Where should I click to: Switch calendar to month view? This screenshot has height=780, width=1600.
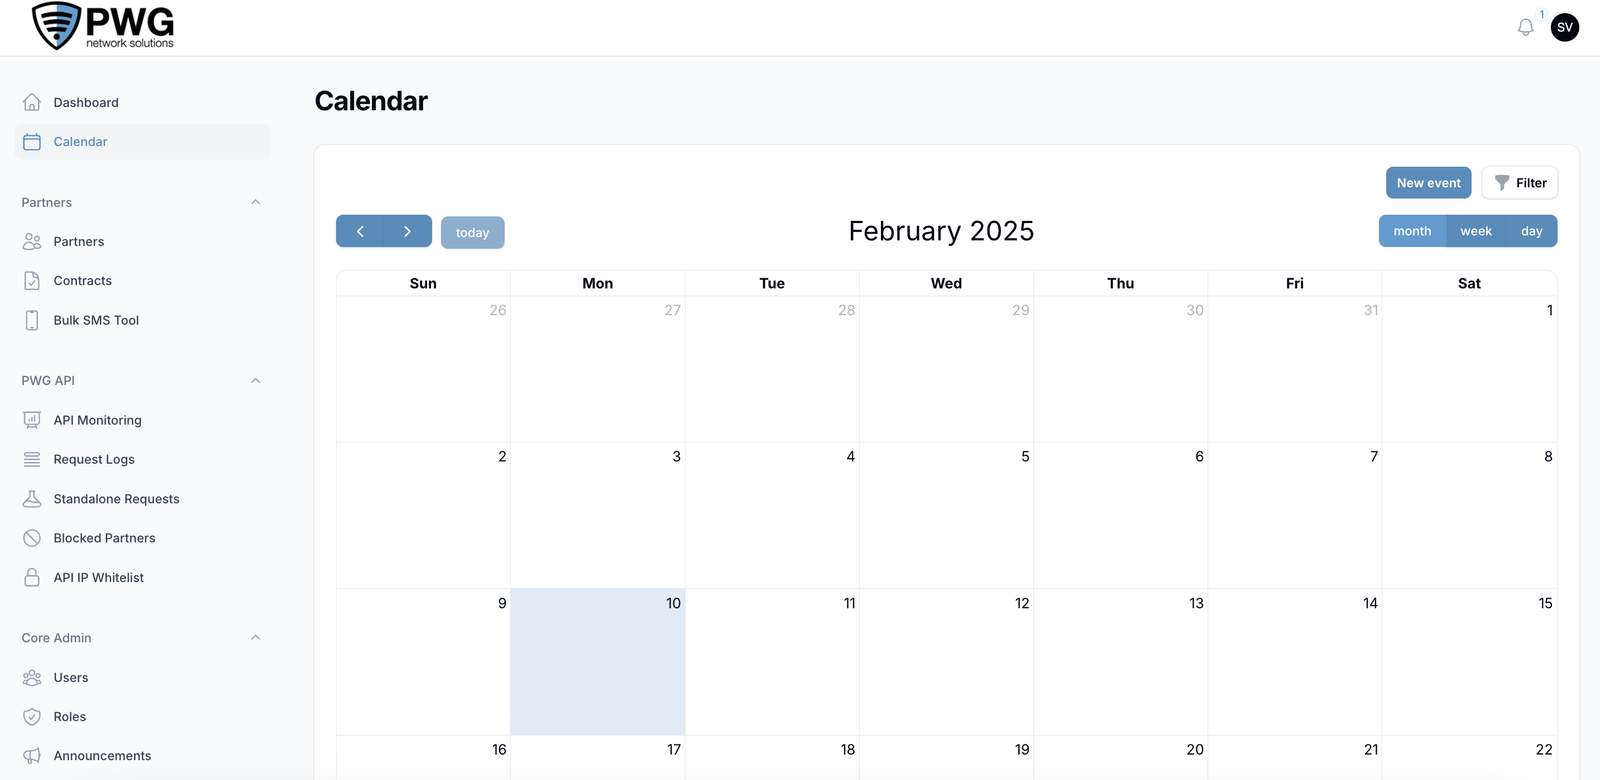pos(1412,231)
